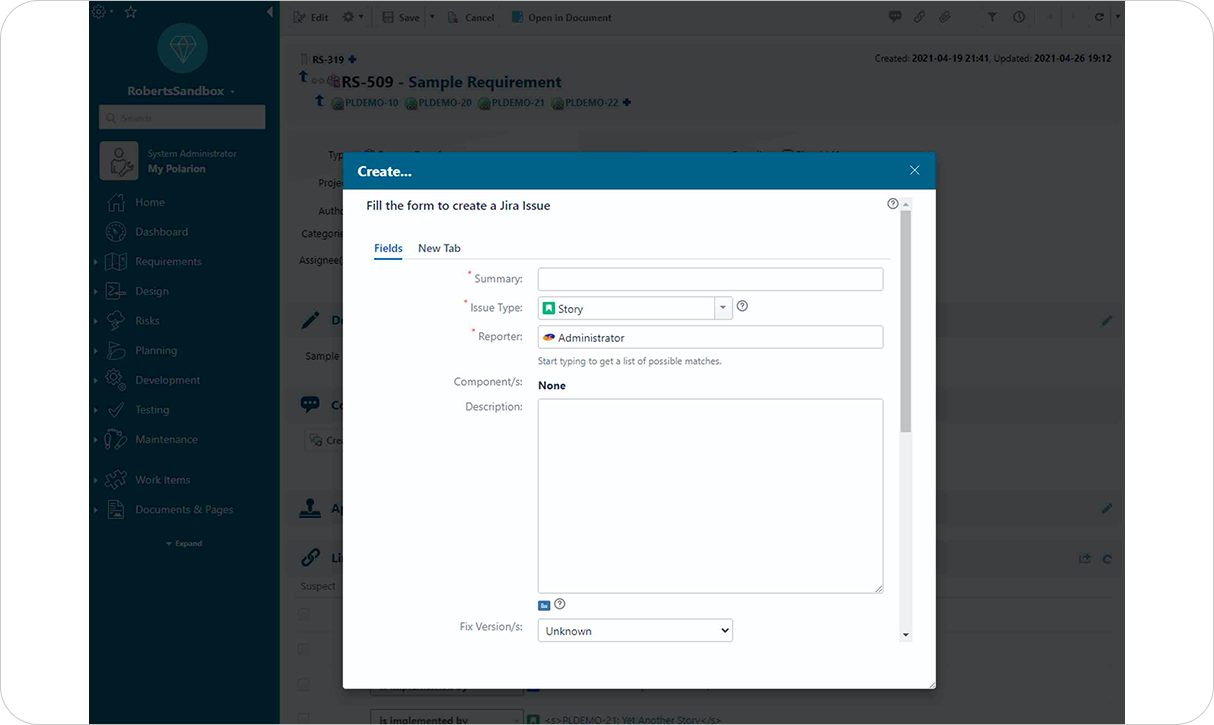Click the Documents & Pages file icon

pyautogui.click(x=116, y=510)
